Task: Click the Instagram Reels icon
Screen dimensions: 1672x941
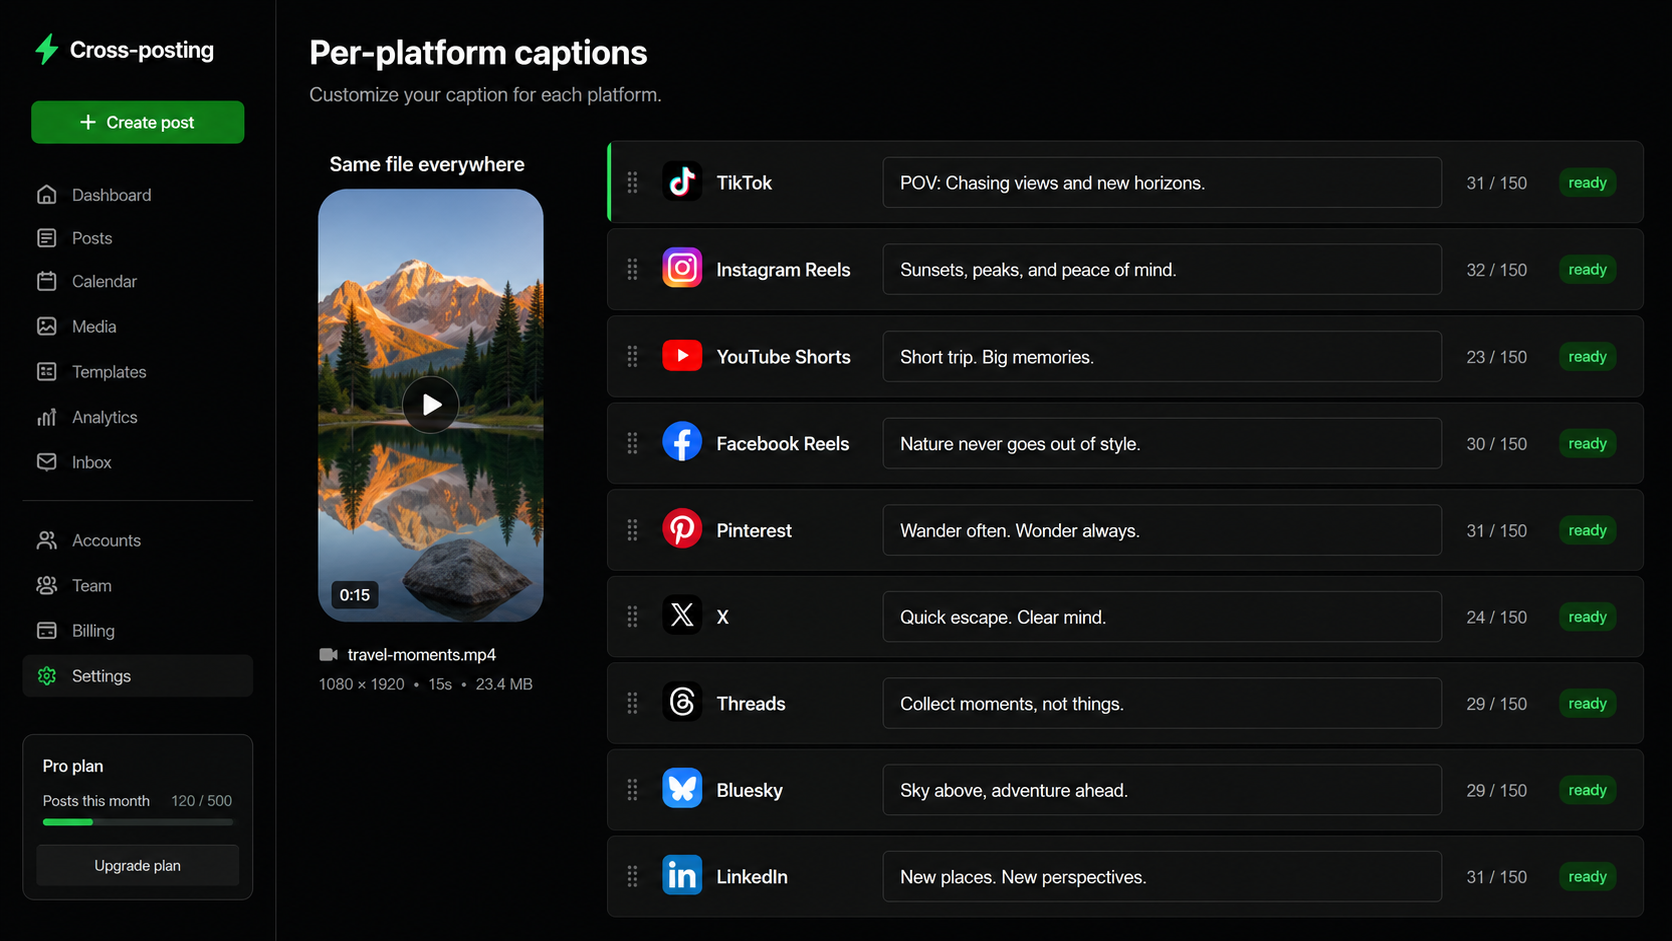Action: coord(682,269)
